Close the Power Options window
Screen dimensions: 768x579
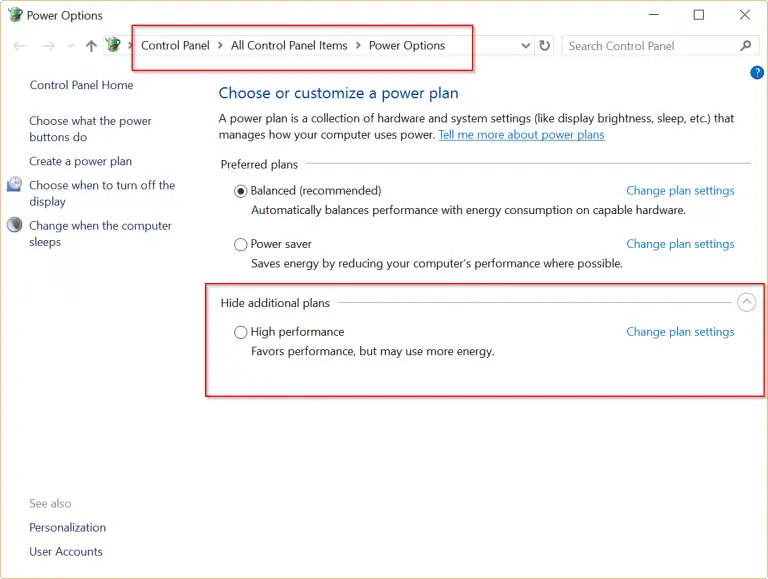744,15
